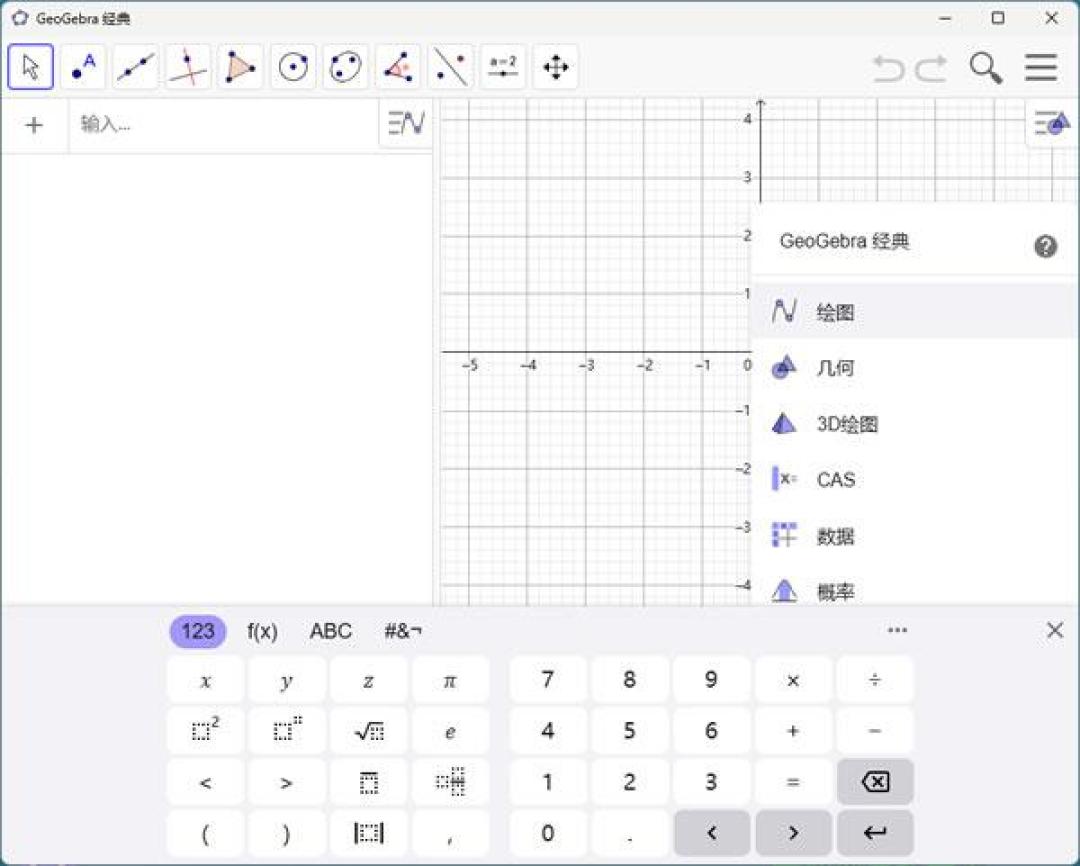Tap the number 0 key
The image size is (1080, 866).
point(548,833)
